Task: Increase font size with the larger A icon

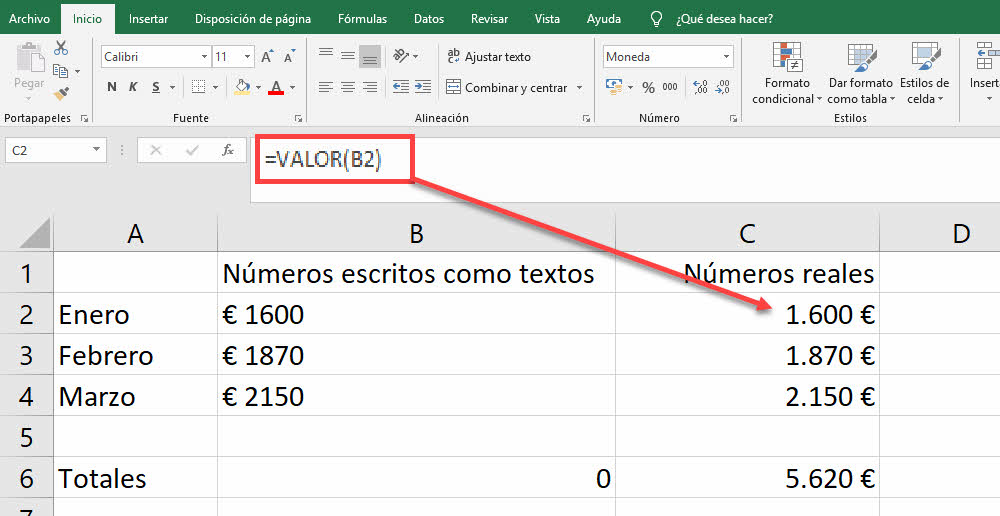Action: tap(267, 57)
